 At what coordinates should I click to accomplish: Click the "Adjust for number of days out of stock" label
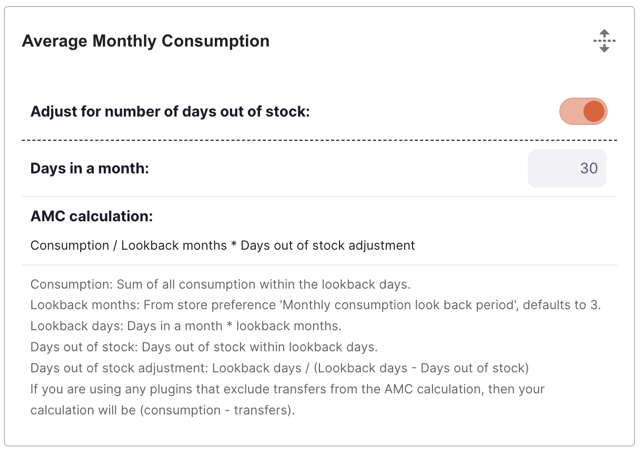[x=170, y=111]
